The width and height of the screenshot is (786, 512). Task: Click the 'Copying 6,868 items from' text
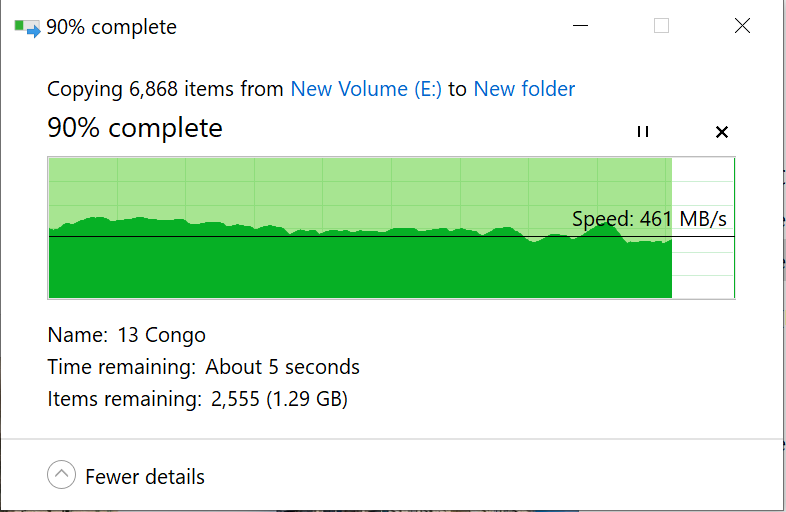165,89
